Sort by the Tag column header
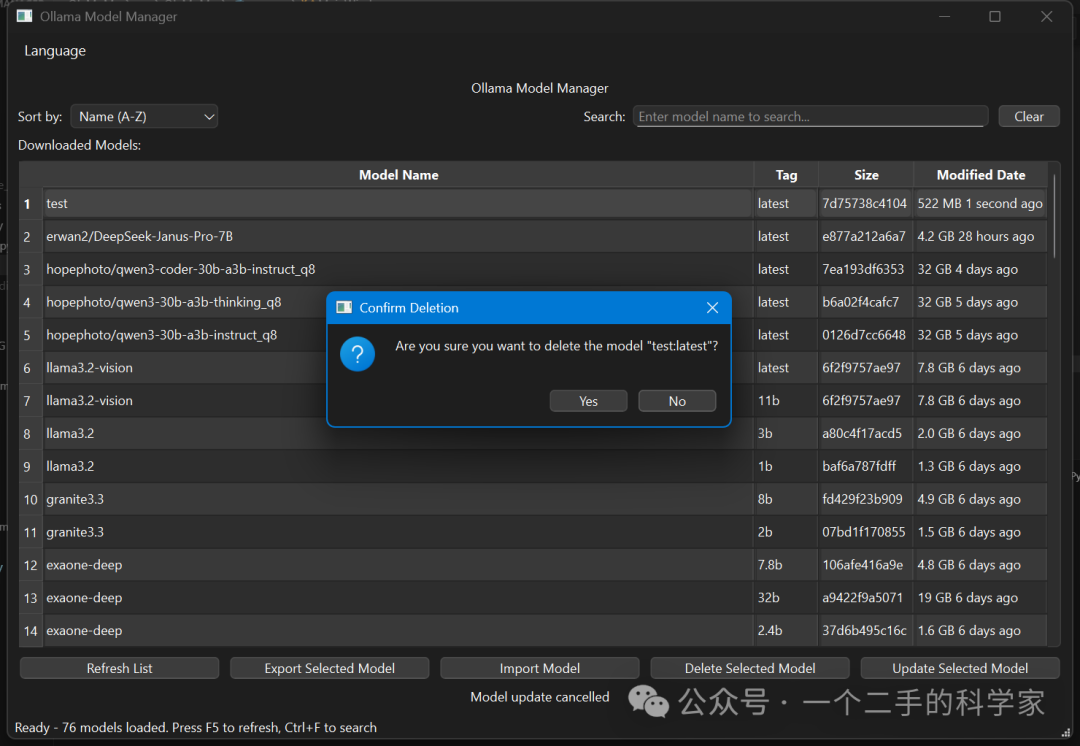Image resolution: width=1080 pixels, height=746 pixels. click(x=786, y=175)
